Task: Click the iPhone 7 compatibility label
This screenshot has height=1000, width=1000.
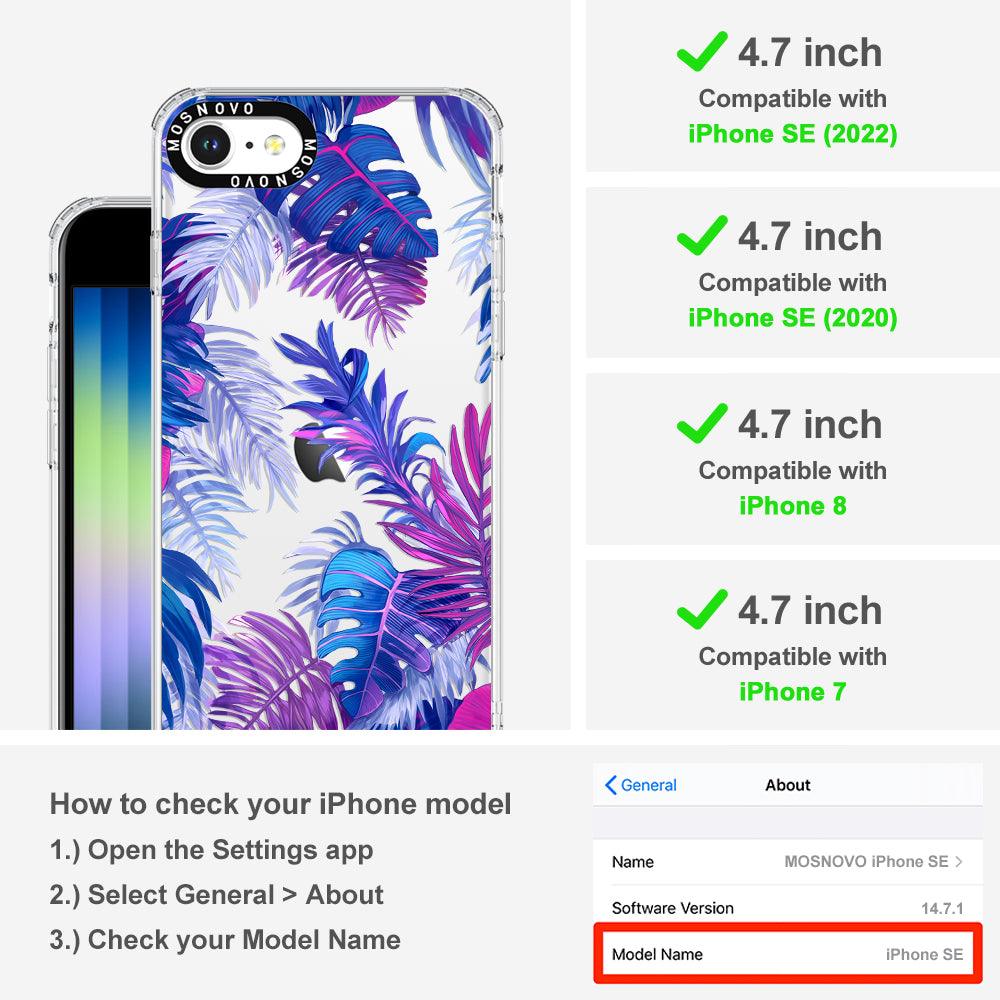Action: coord(793,691)
